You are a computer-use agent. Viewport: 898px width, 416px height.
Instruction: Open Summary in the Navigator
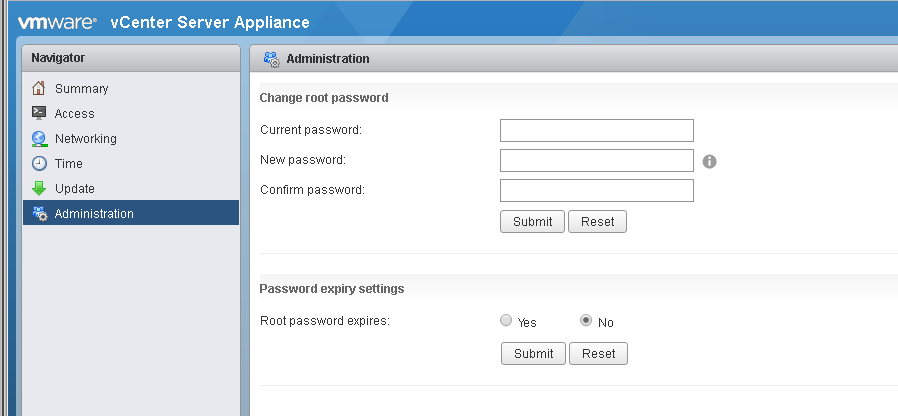coord(131,88)
